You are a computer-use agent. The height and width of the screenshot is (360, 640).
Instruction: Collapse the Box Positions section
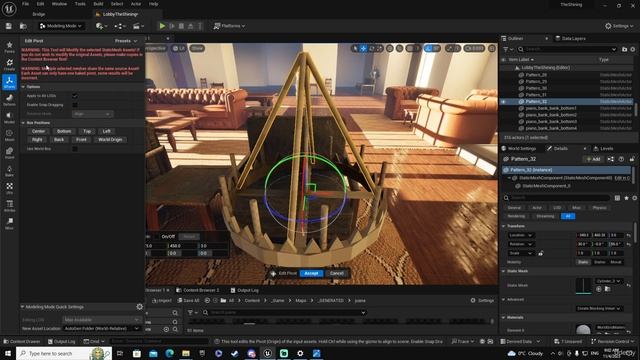23,123
